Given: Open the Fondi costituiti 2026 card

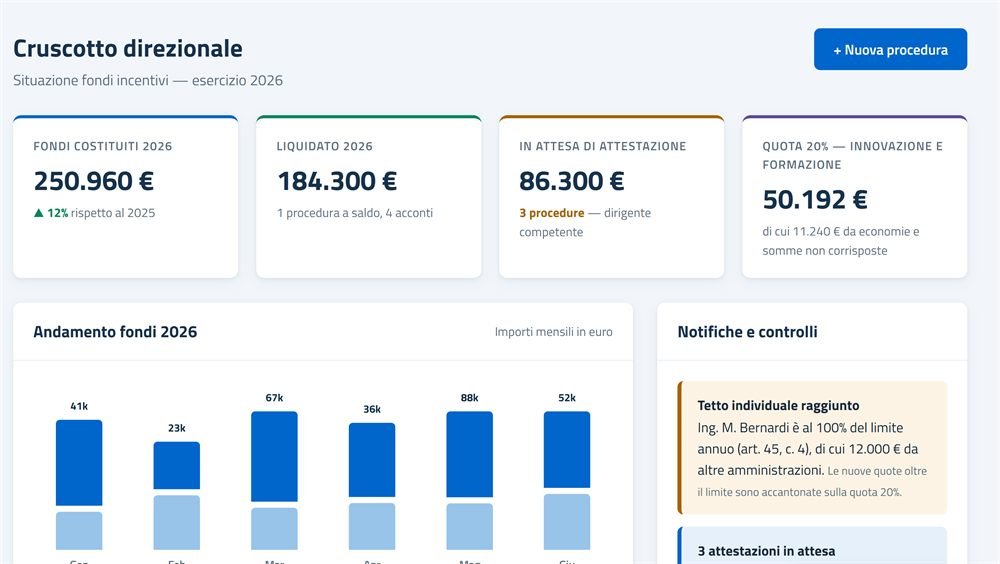Looking at the screenshot, I should pyautogui.click(x=126, y=197).
